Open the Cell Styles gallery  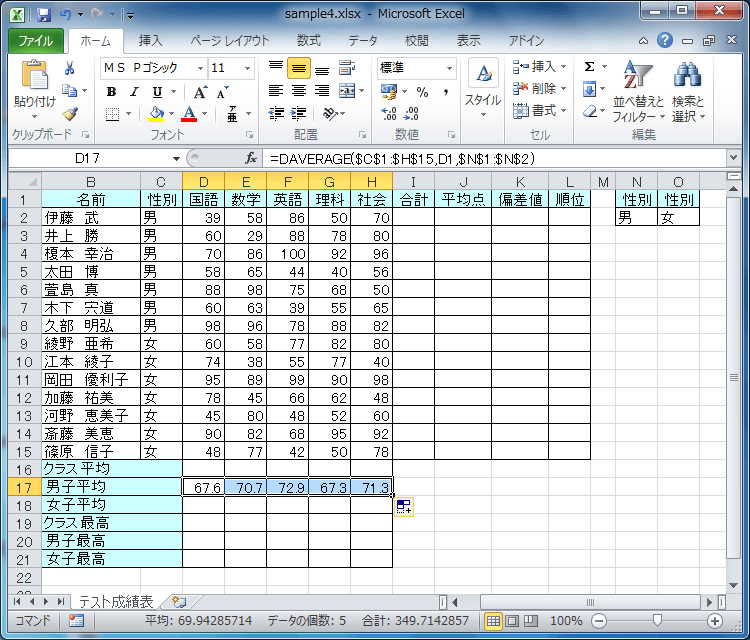483,88
